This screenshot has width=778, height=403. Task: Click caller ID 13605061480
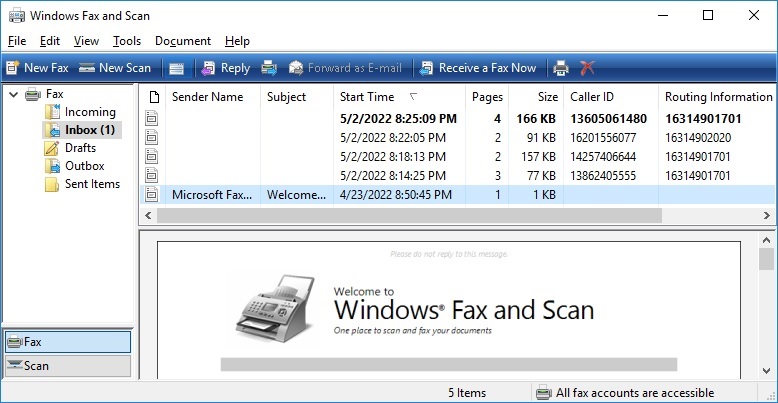(x=608, y=119)
